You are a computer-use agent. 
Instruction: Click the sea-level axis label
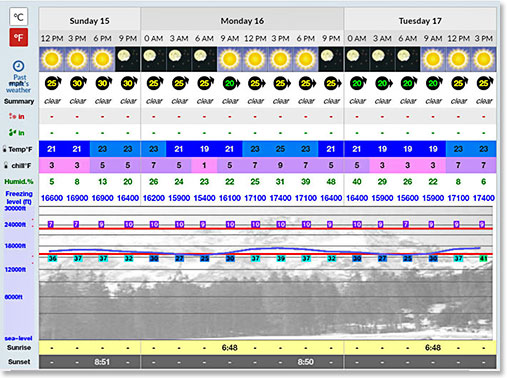coord(18,338)
